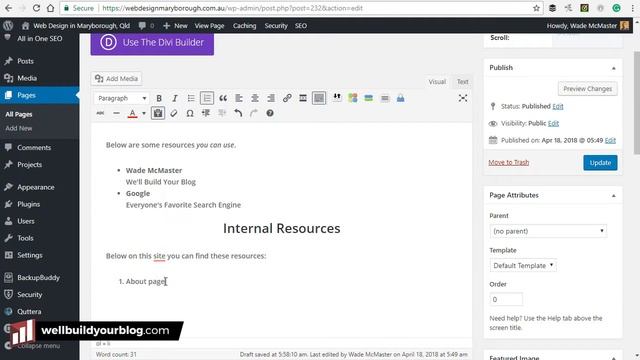This screenshot has height=360, width=640.
Task: Click the WordPress logo icon
Action: coord(8,26)
